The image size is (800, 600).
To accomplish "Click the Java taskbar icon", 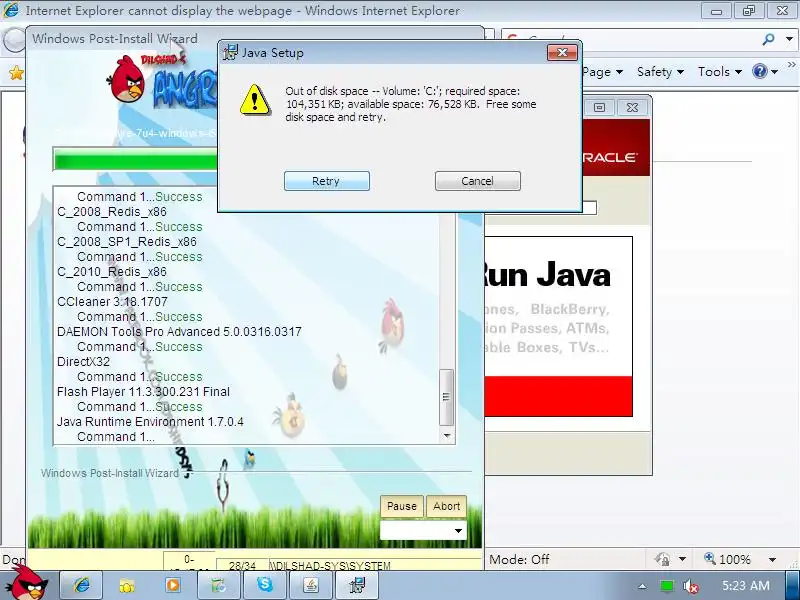I will tap(311, 585).
